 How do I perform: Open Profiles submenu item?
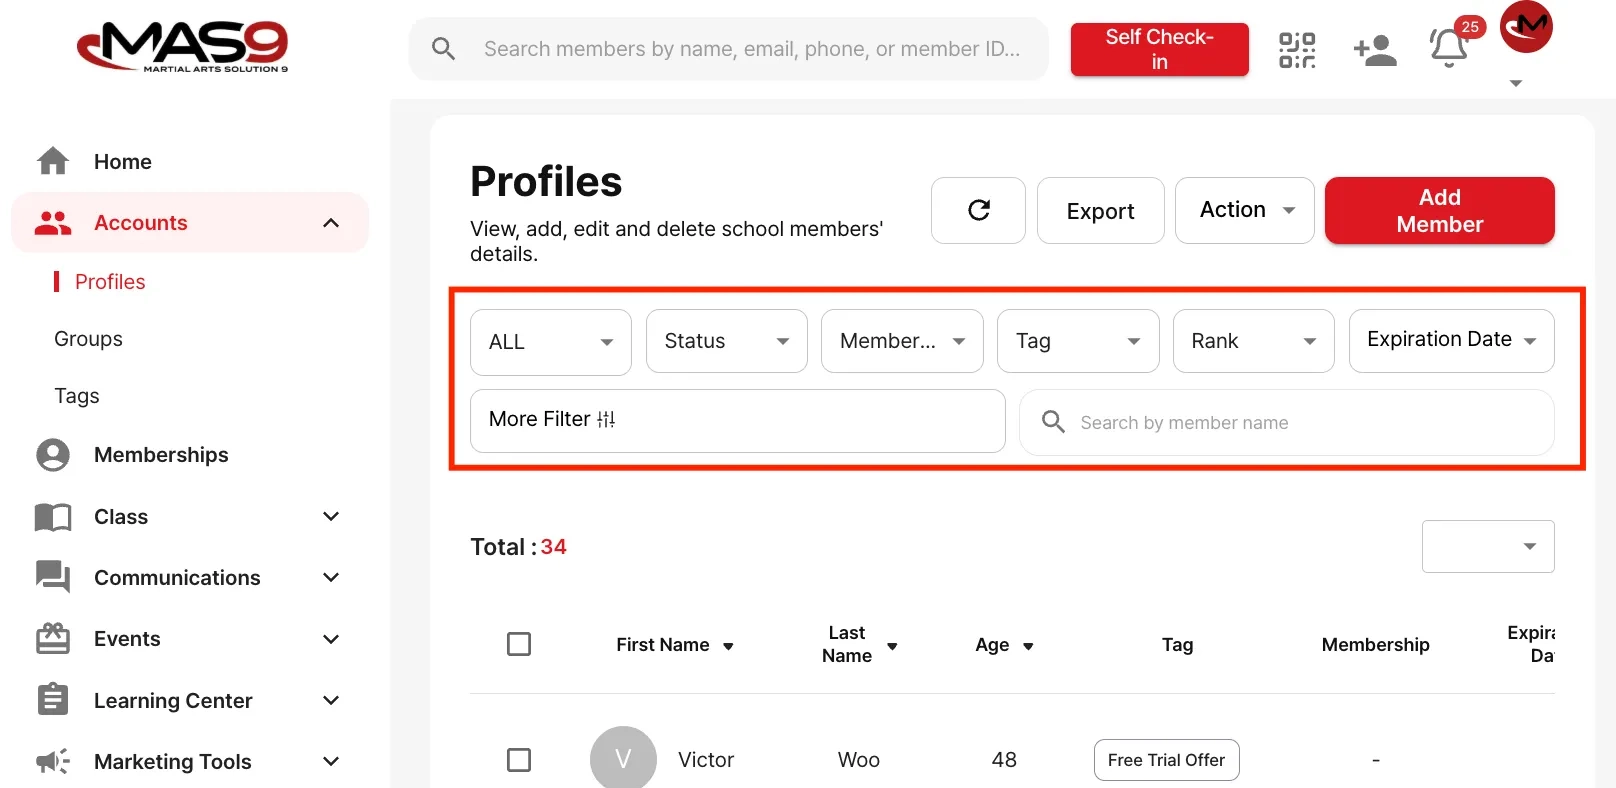click(x=110, y=282)
